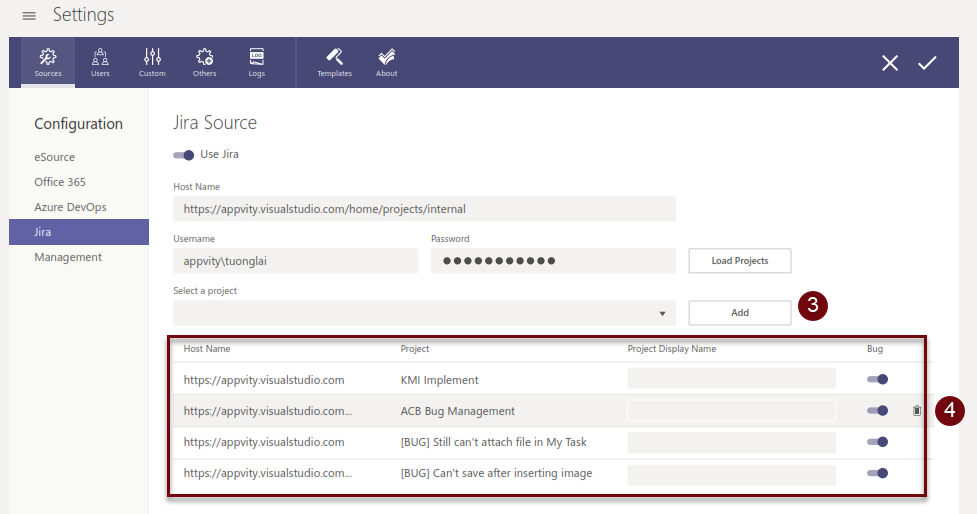Open the hamburger menu next to Settings
977x514 pixels.
29,16
